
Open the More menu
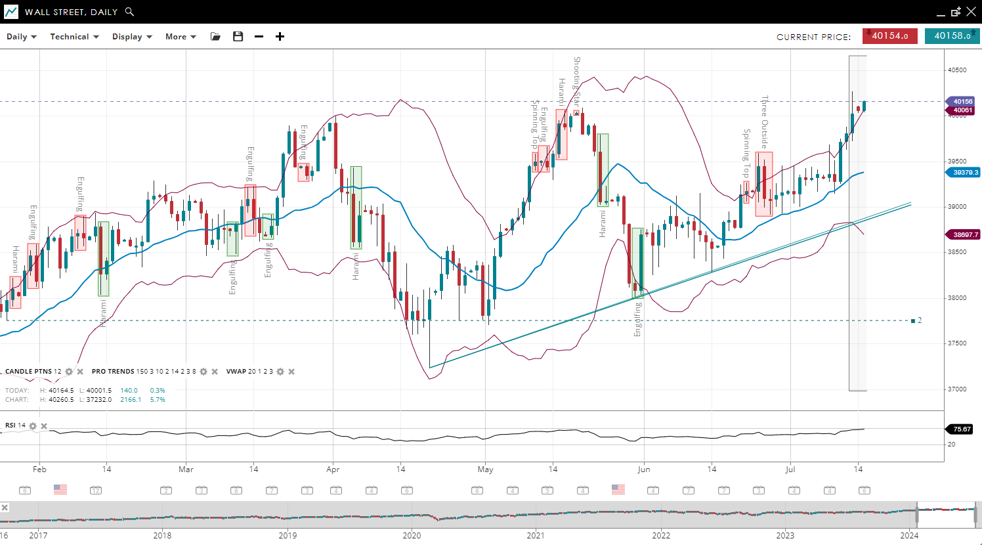[x=180, y=37]
